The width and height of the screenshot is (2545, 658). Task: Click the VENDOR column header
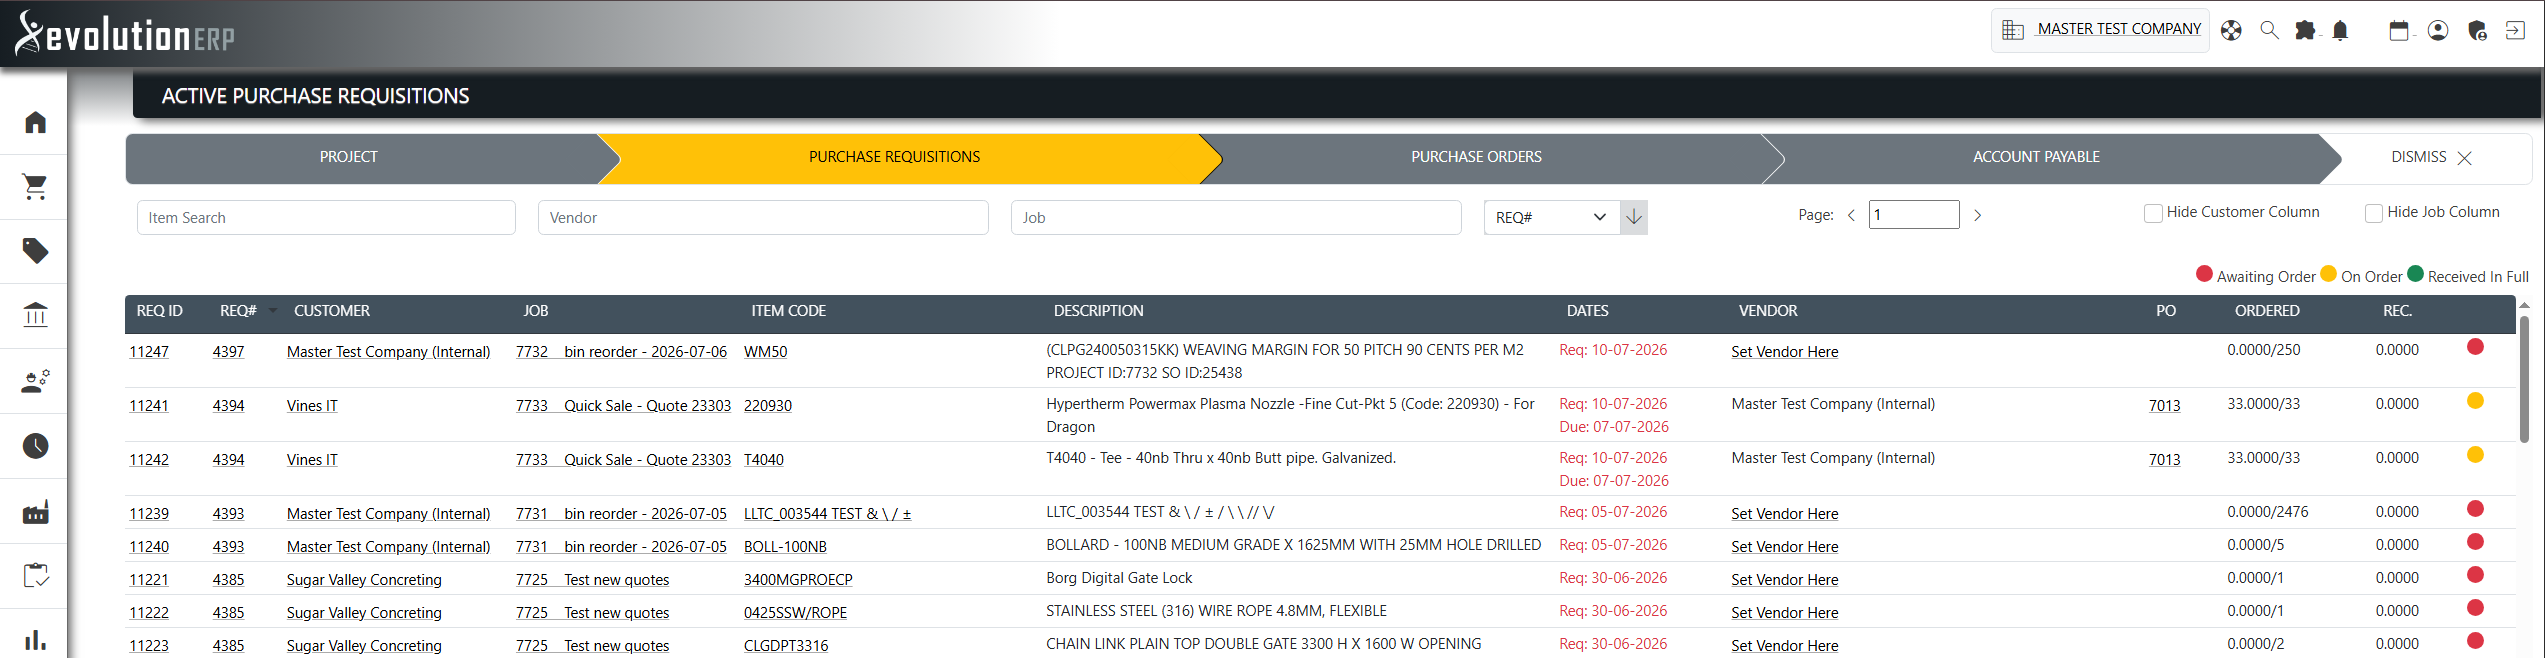pyautogui.click(x=1768, y=311)
